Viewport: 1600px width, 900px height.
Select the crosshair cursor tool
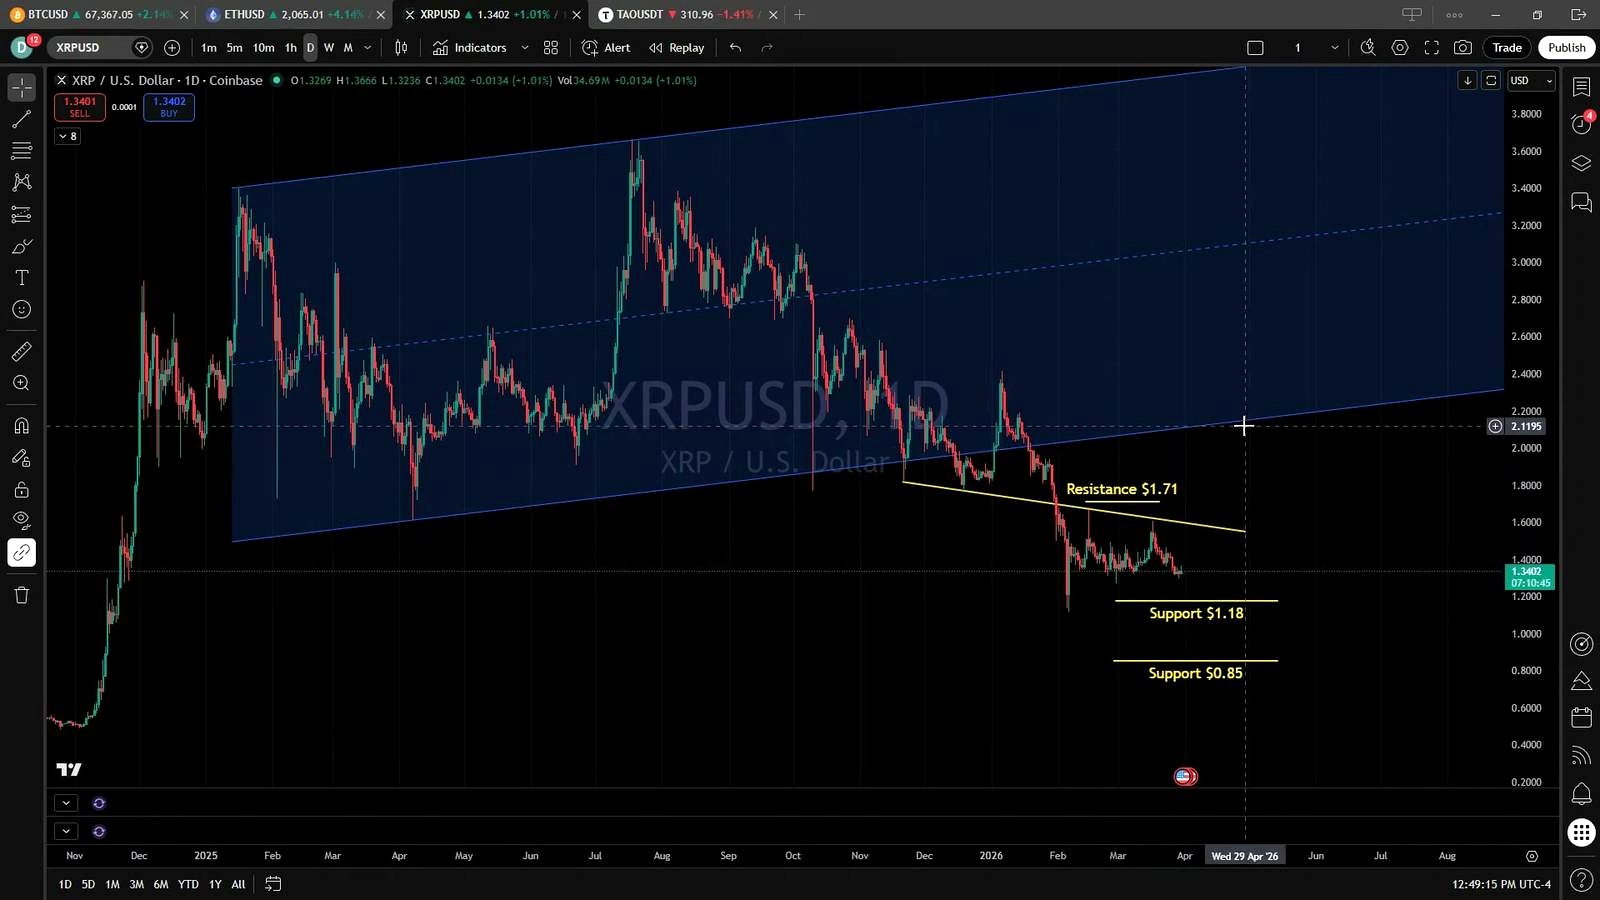pos(21,87)
